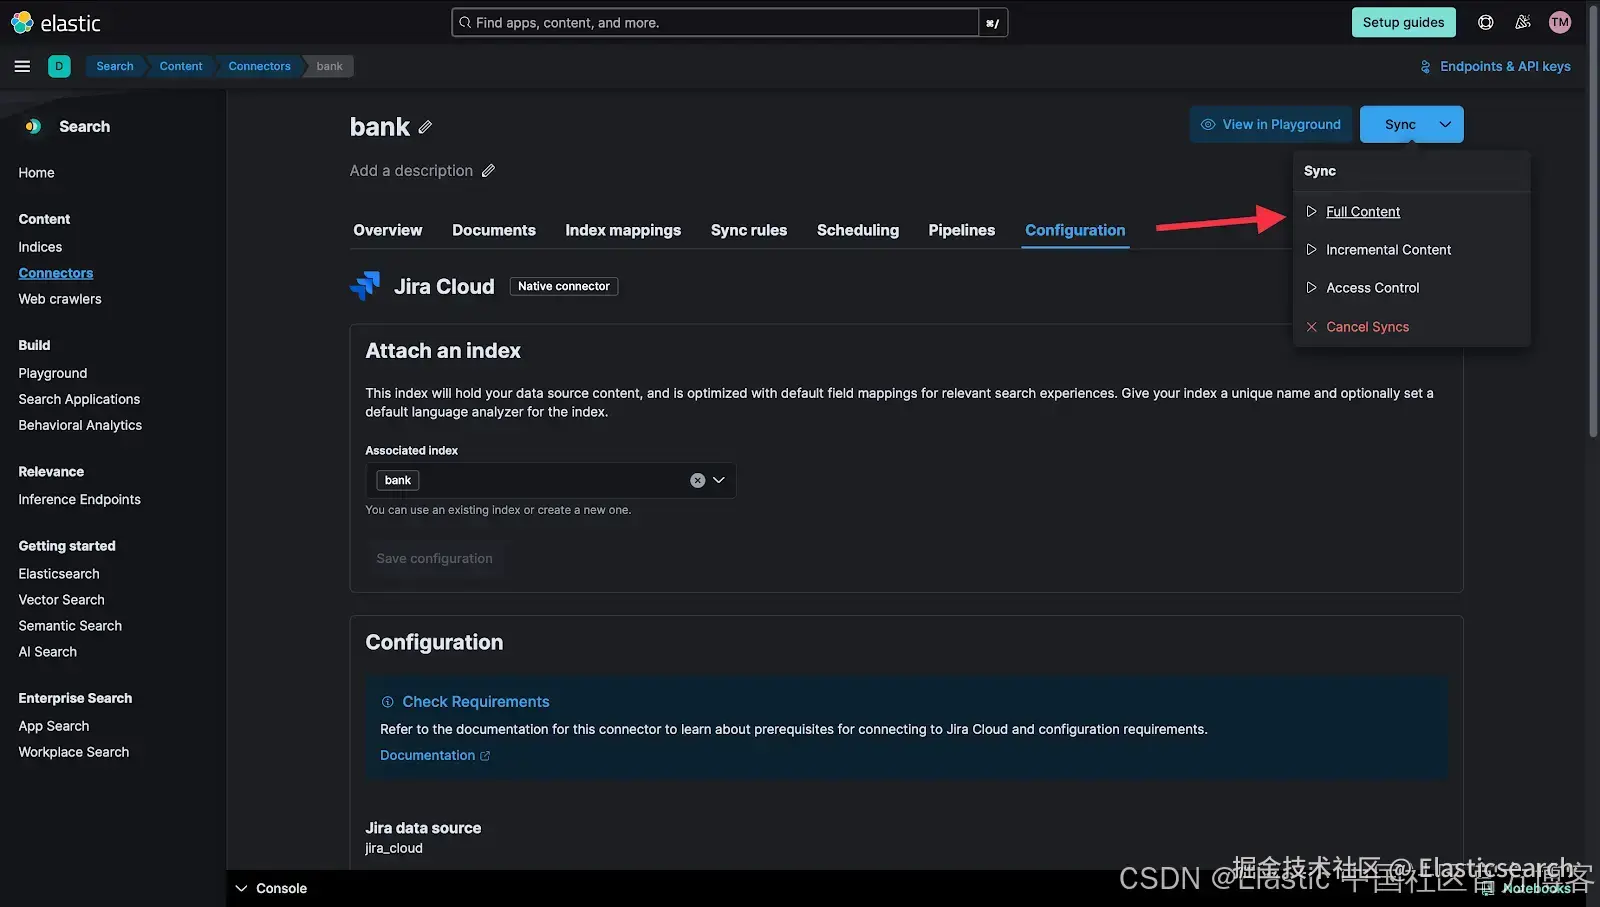The height and width of the screenshot is (907, 1600).
Task: Open the Documentation link
Action: pyautogui.click(x=435, y=756)
